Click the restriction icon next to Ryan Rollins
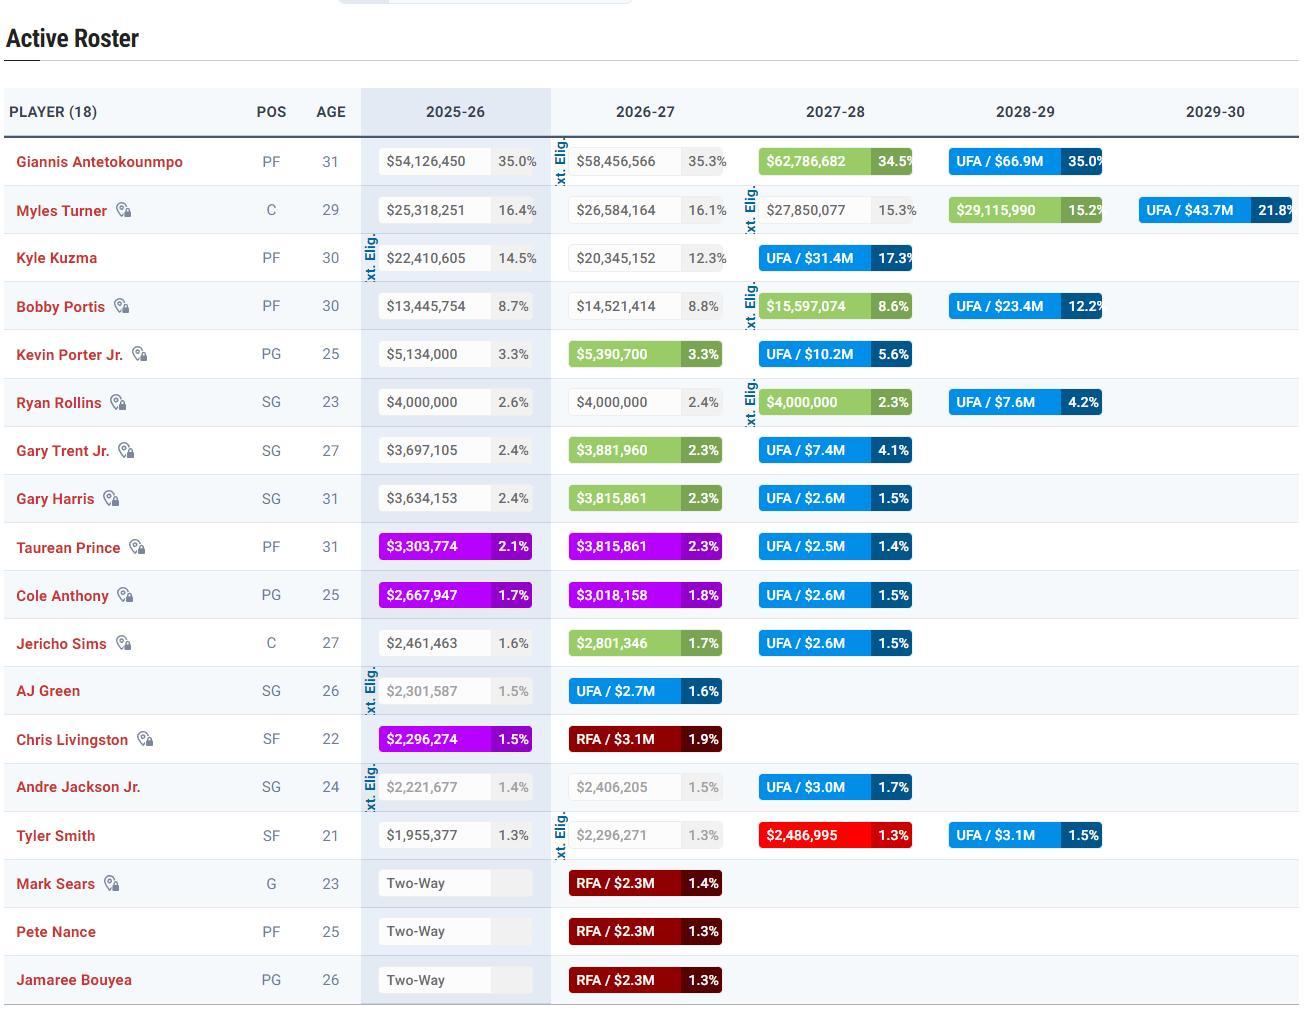The image size is (1305, 1011). pyautogui.click(x=118, y=402)
